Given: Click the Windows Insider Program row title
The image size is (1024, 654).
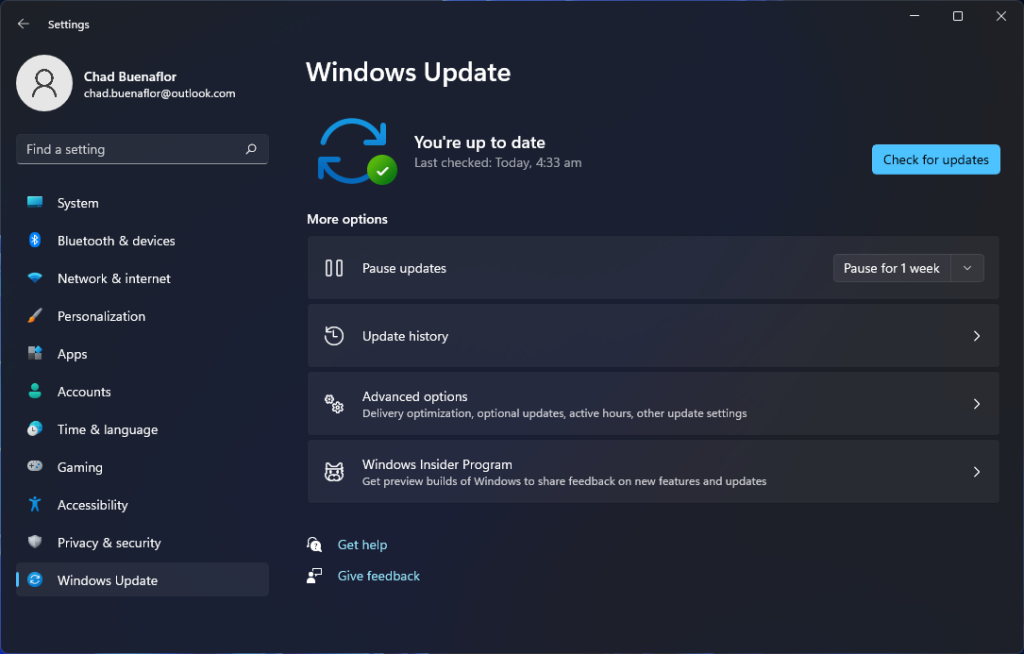Looking at the screenshot, I should point(437,464).
